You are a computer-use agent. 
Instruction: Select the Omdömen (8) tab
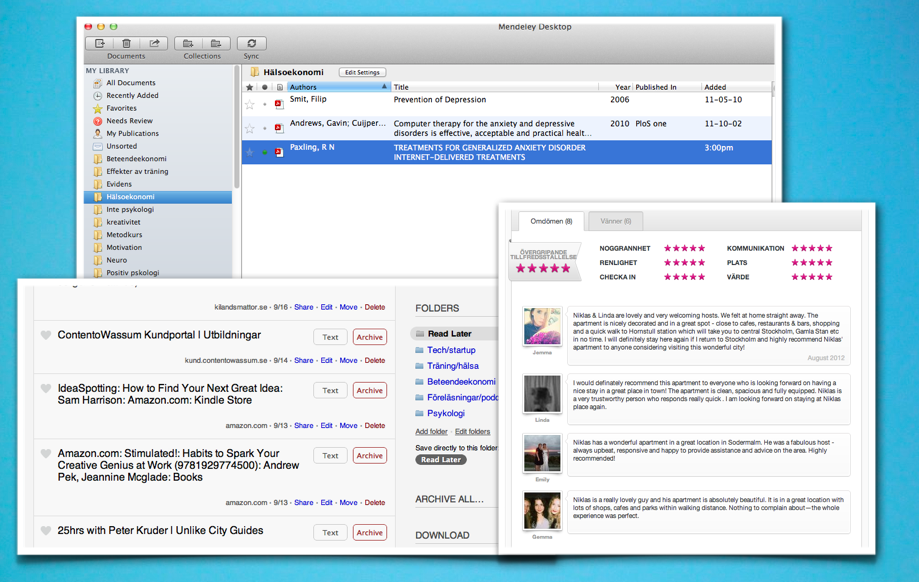point(551,221)
